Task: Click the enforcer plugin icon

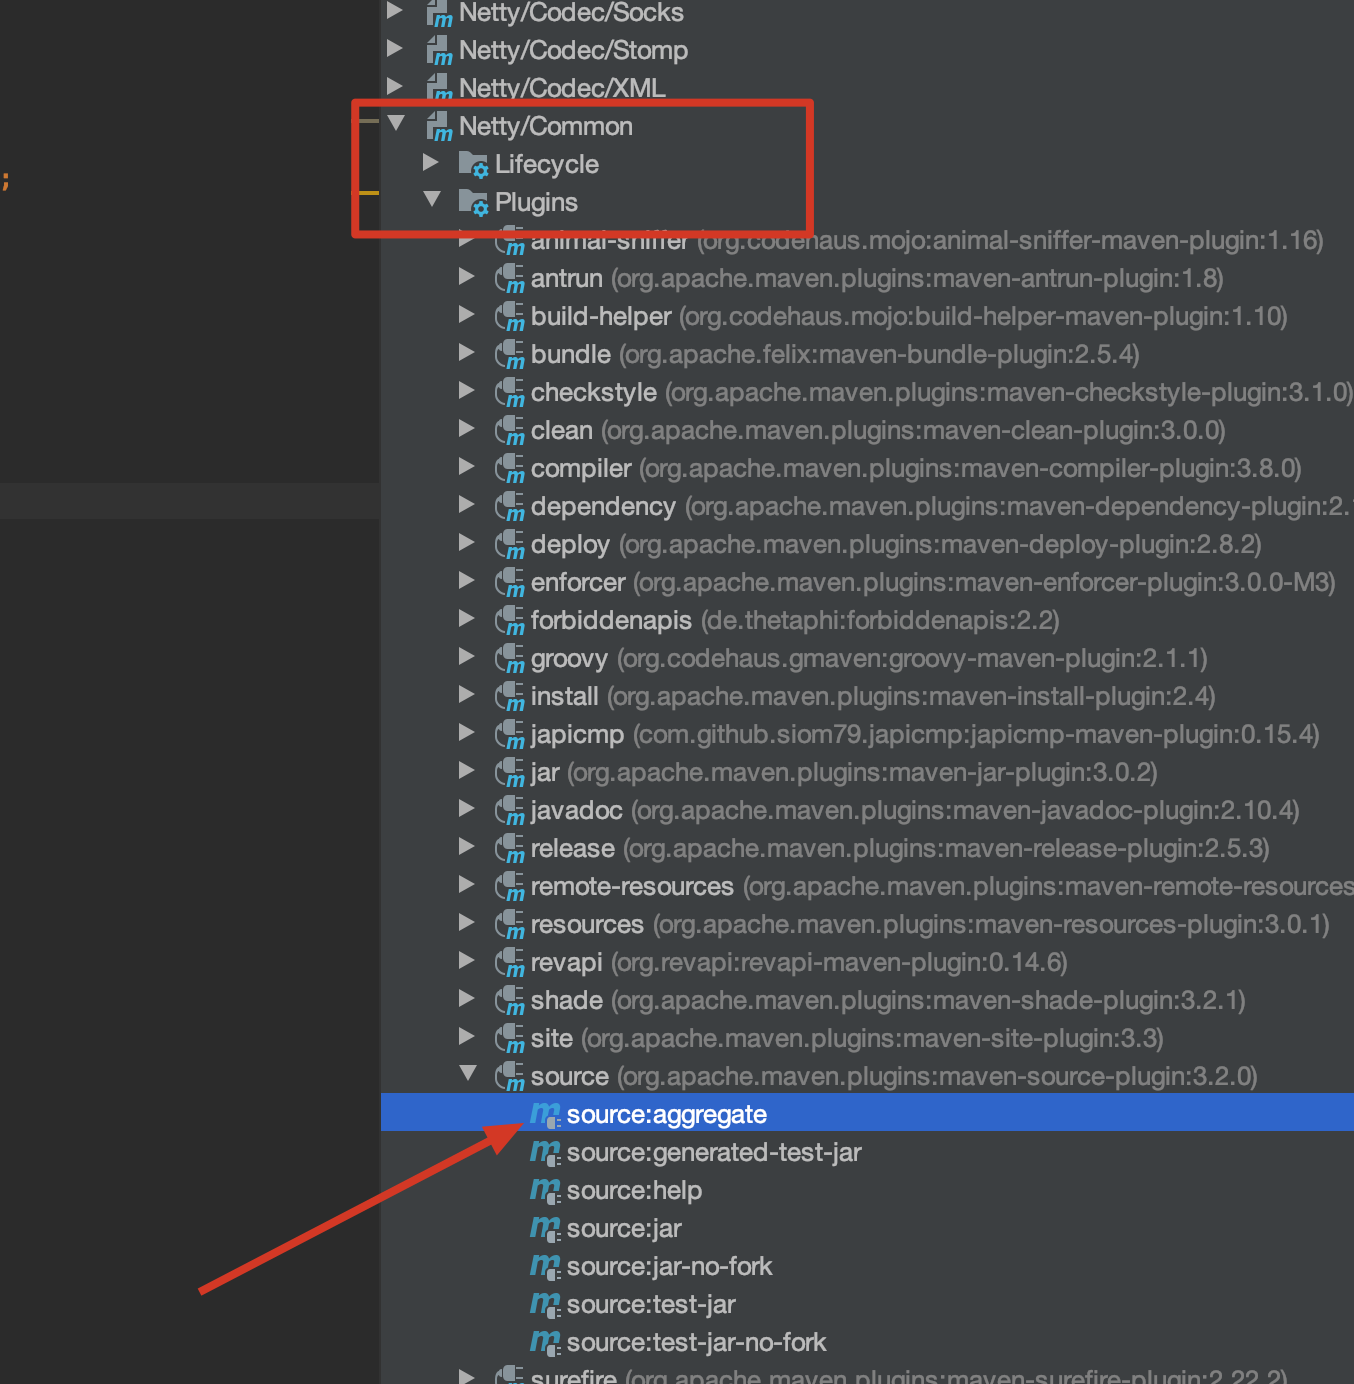Action: pos(510,582)
